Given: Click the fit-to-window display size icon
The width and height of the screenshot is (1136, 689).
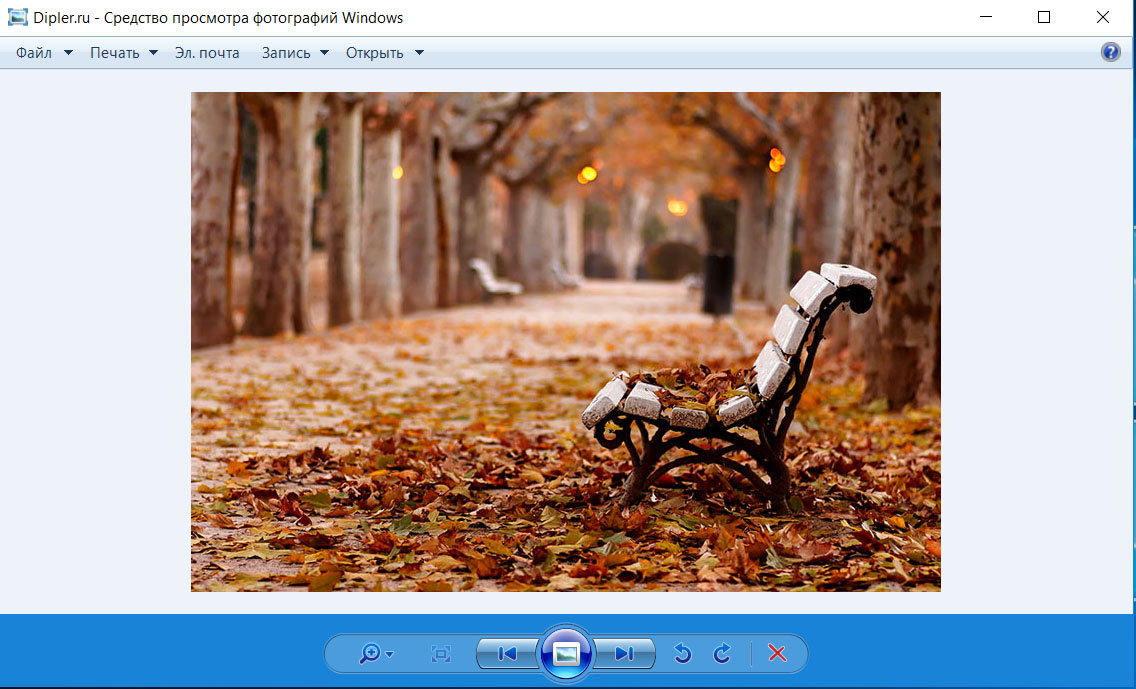Looking at the screenshot, I should coord(441,653).
